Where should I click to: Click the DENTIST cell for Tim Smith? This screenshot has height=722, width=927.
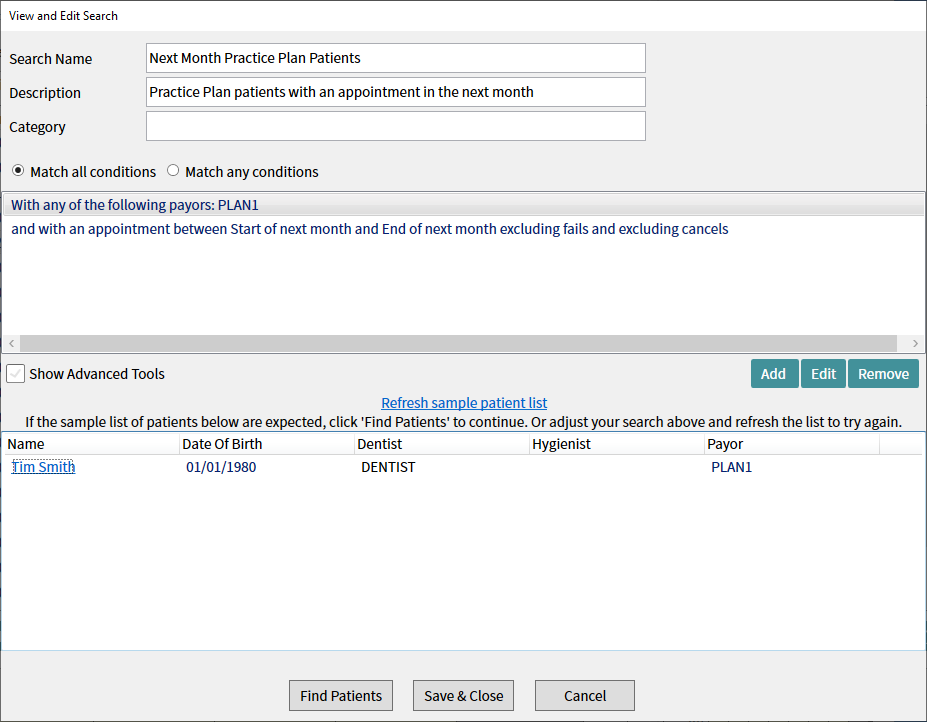pyautogui.click(x=388, y=467)
